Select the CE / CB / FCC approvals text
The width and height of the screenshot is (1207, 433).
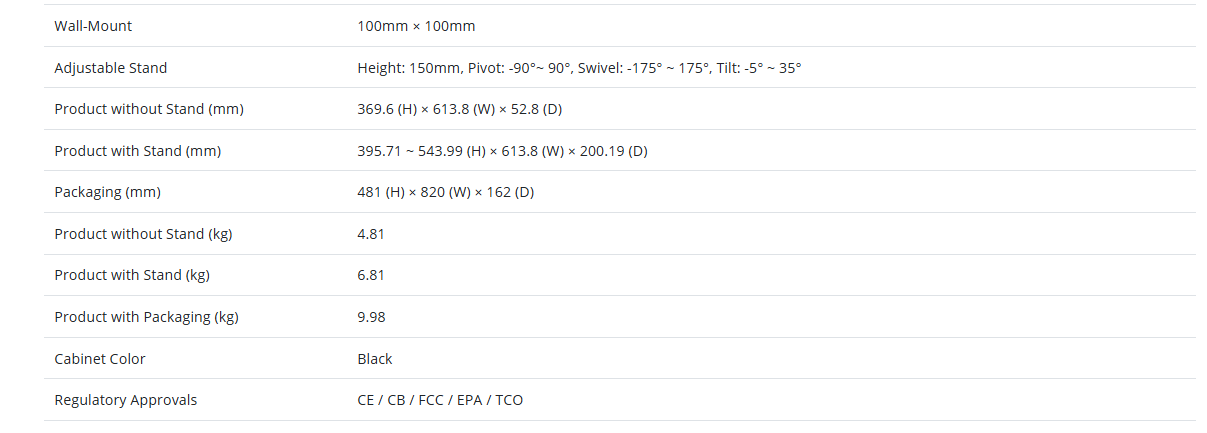(440, 400)
